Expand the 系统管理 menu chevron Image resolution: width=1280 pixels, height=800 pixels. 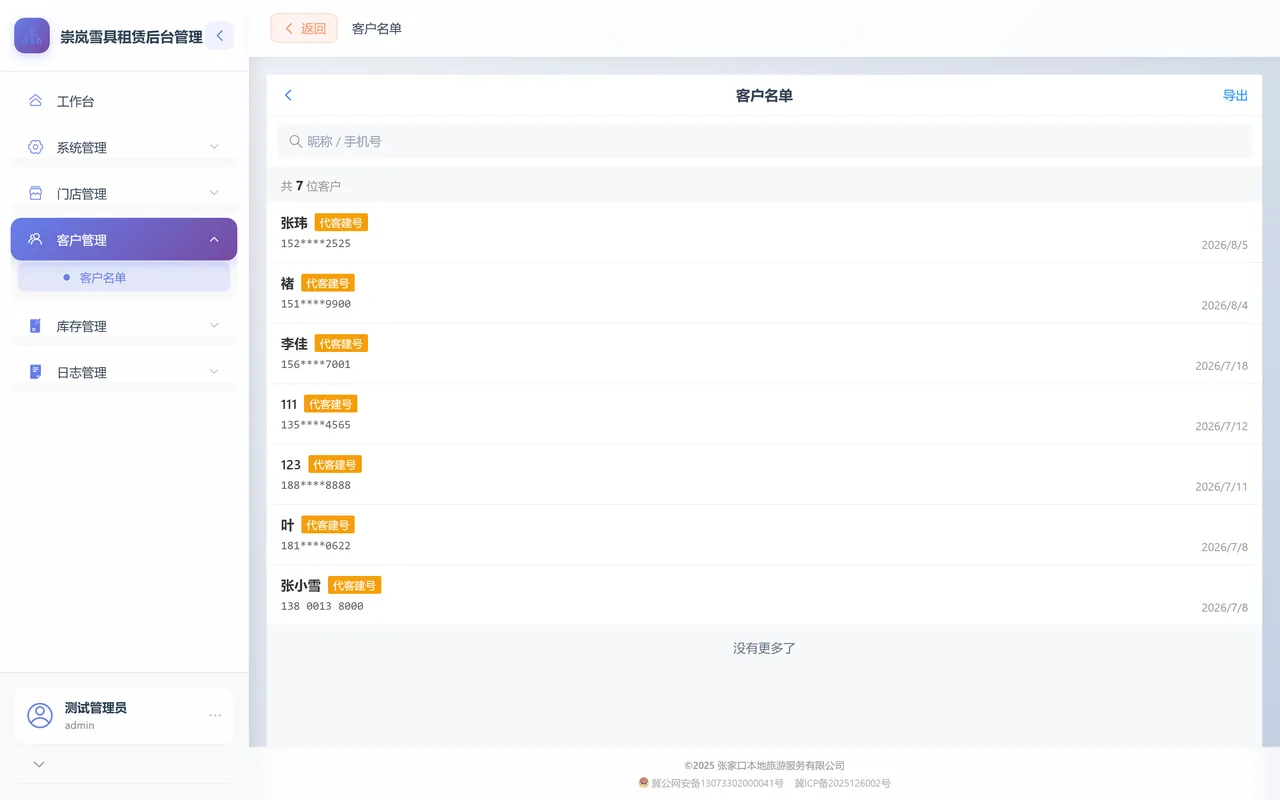(x=214, y=147)
